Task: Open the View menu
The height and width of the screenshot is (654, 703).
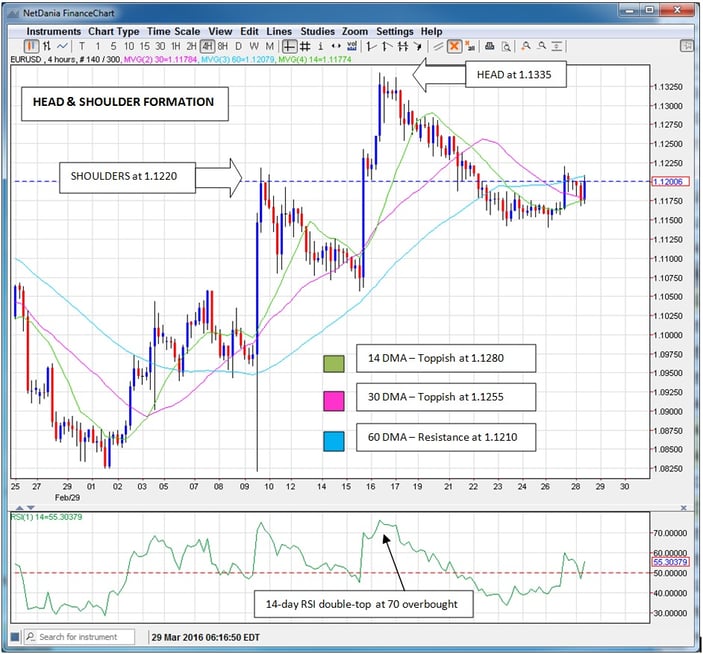Action: pyautogui.click(x=220, y=31)
